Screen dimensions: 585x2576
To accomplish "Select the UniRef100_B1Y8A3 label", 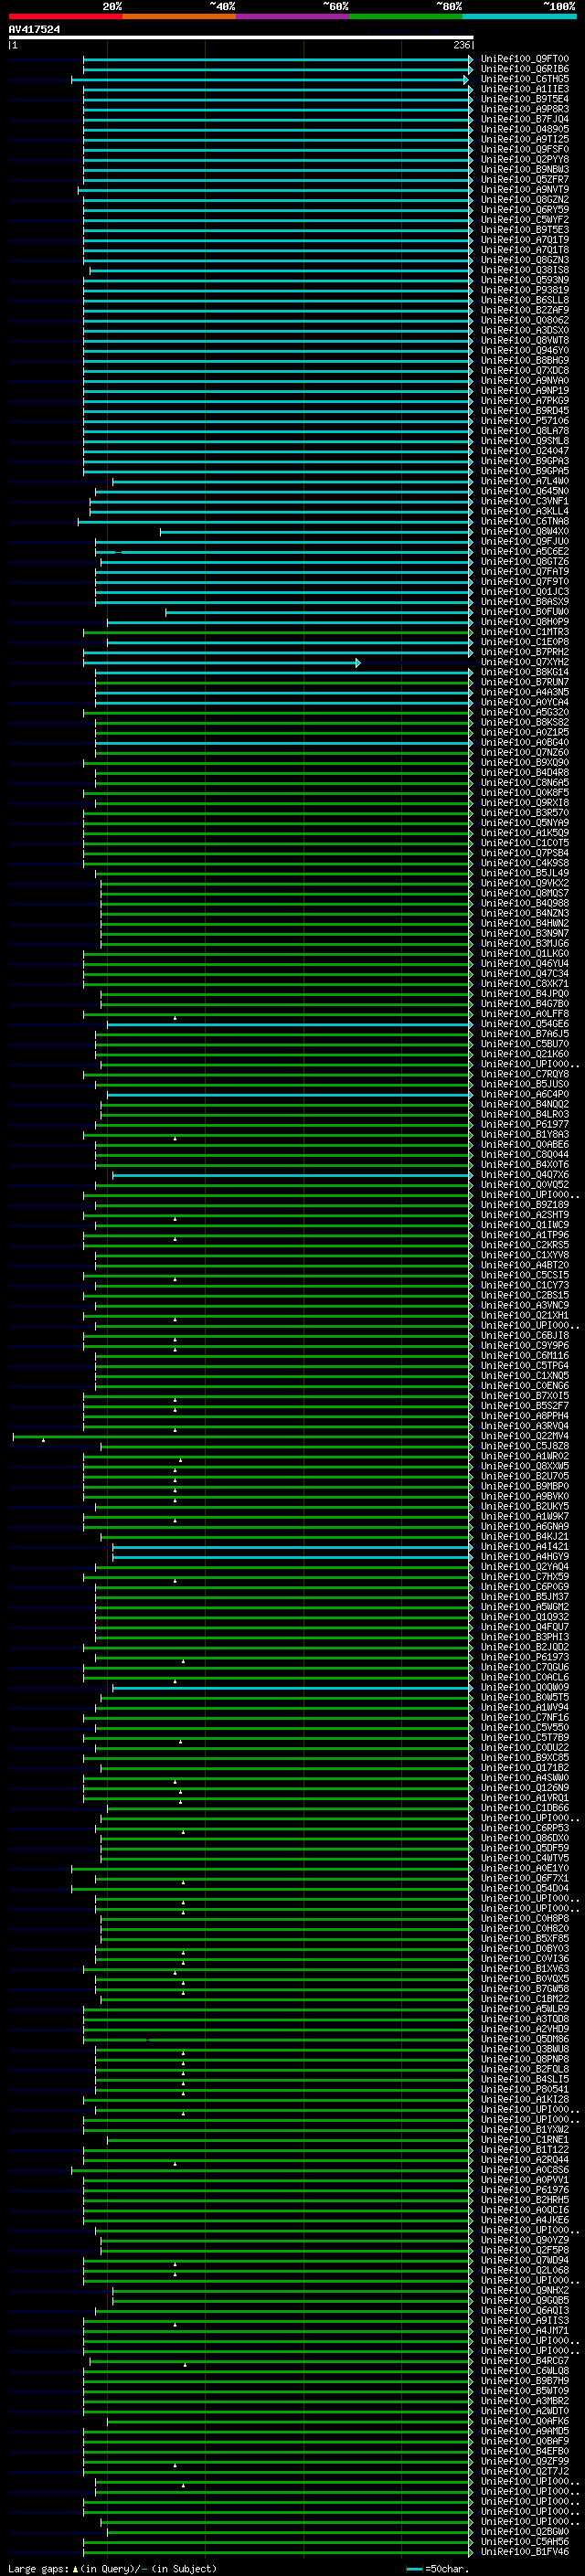I will [x=524, y=1134].
